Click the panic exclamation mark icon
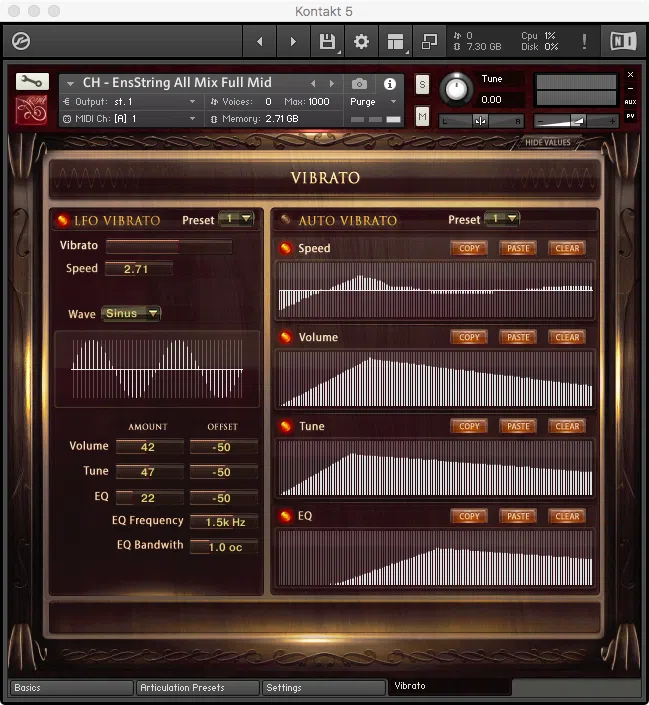Screen dimensions: 649x705 [x=584, y=42]
